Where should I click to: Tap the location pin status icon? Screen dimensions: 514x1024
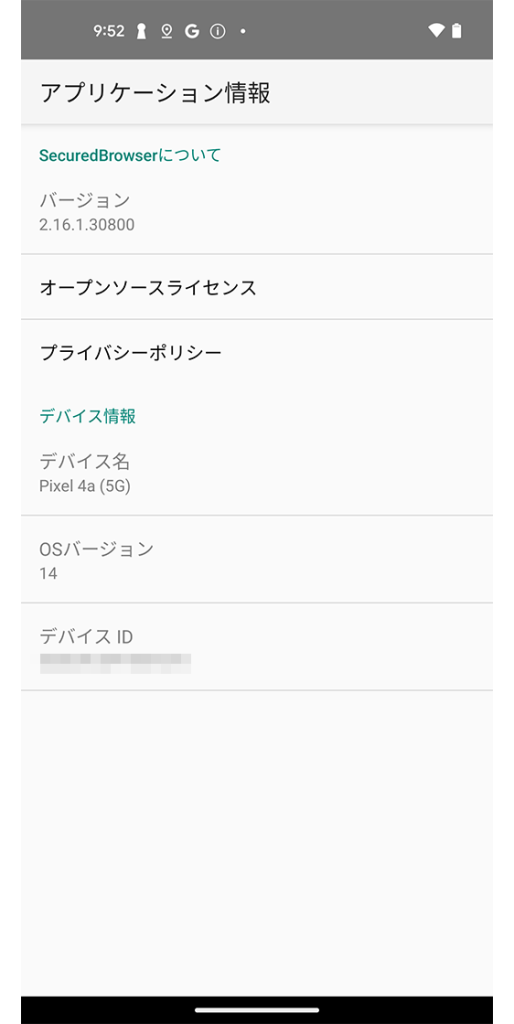pos(167,31)
